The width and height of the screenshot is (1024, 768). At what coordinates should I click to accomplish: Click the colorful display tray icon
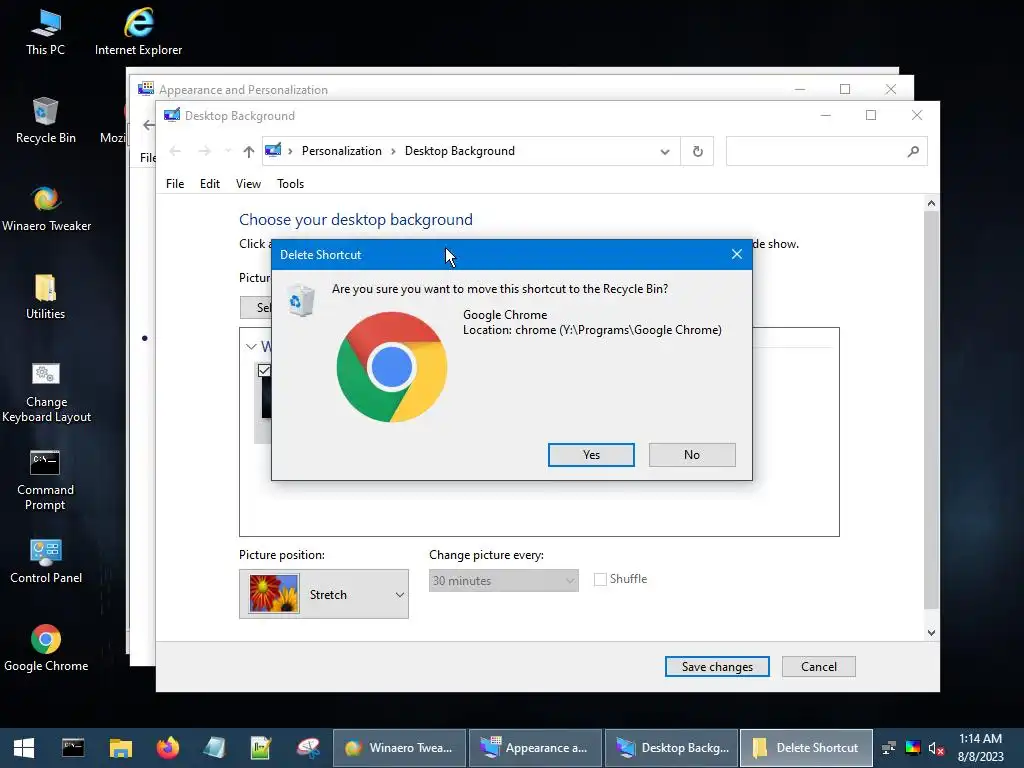912,748
